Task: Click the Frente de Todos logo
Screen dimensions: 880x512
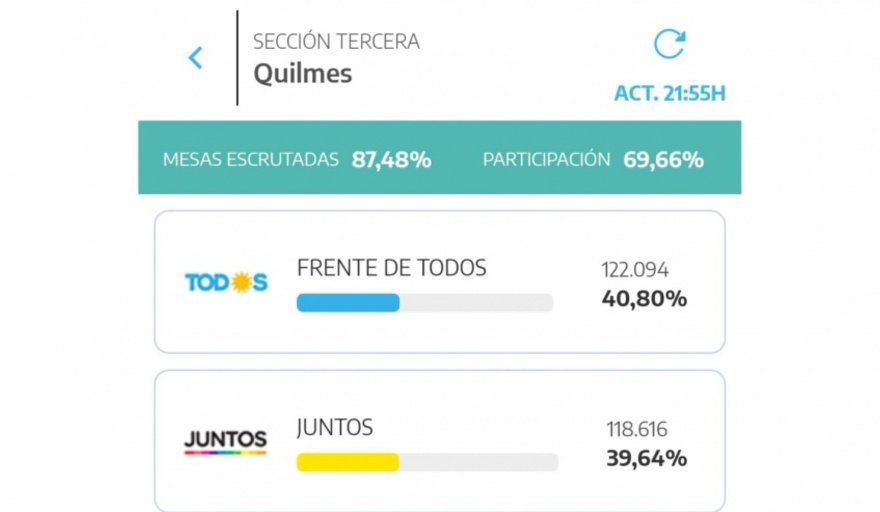Action: 226,283
